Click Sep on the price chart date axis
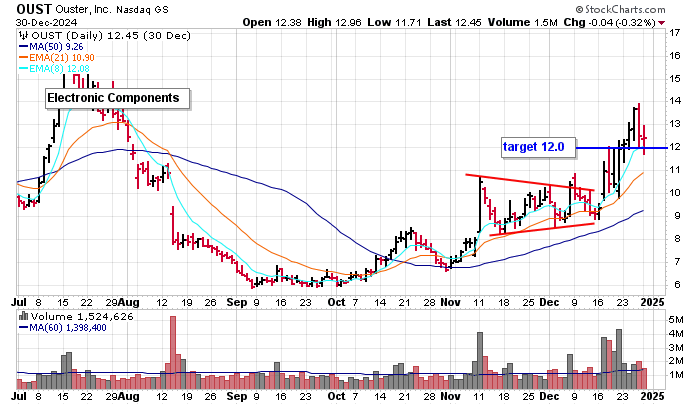The width and height of the screenshot is (700, 405). [237, 302]
